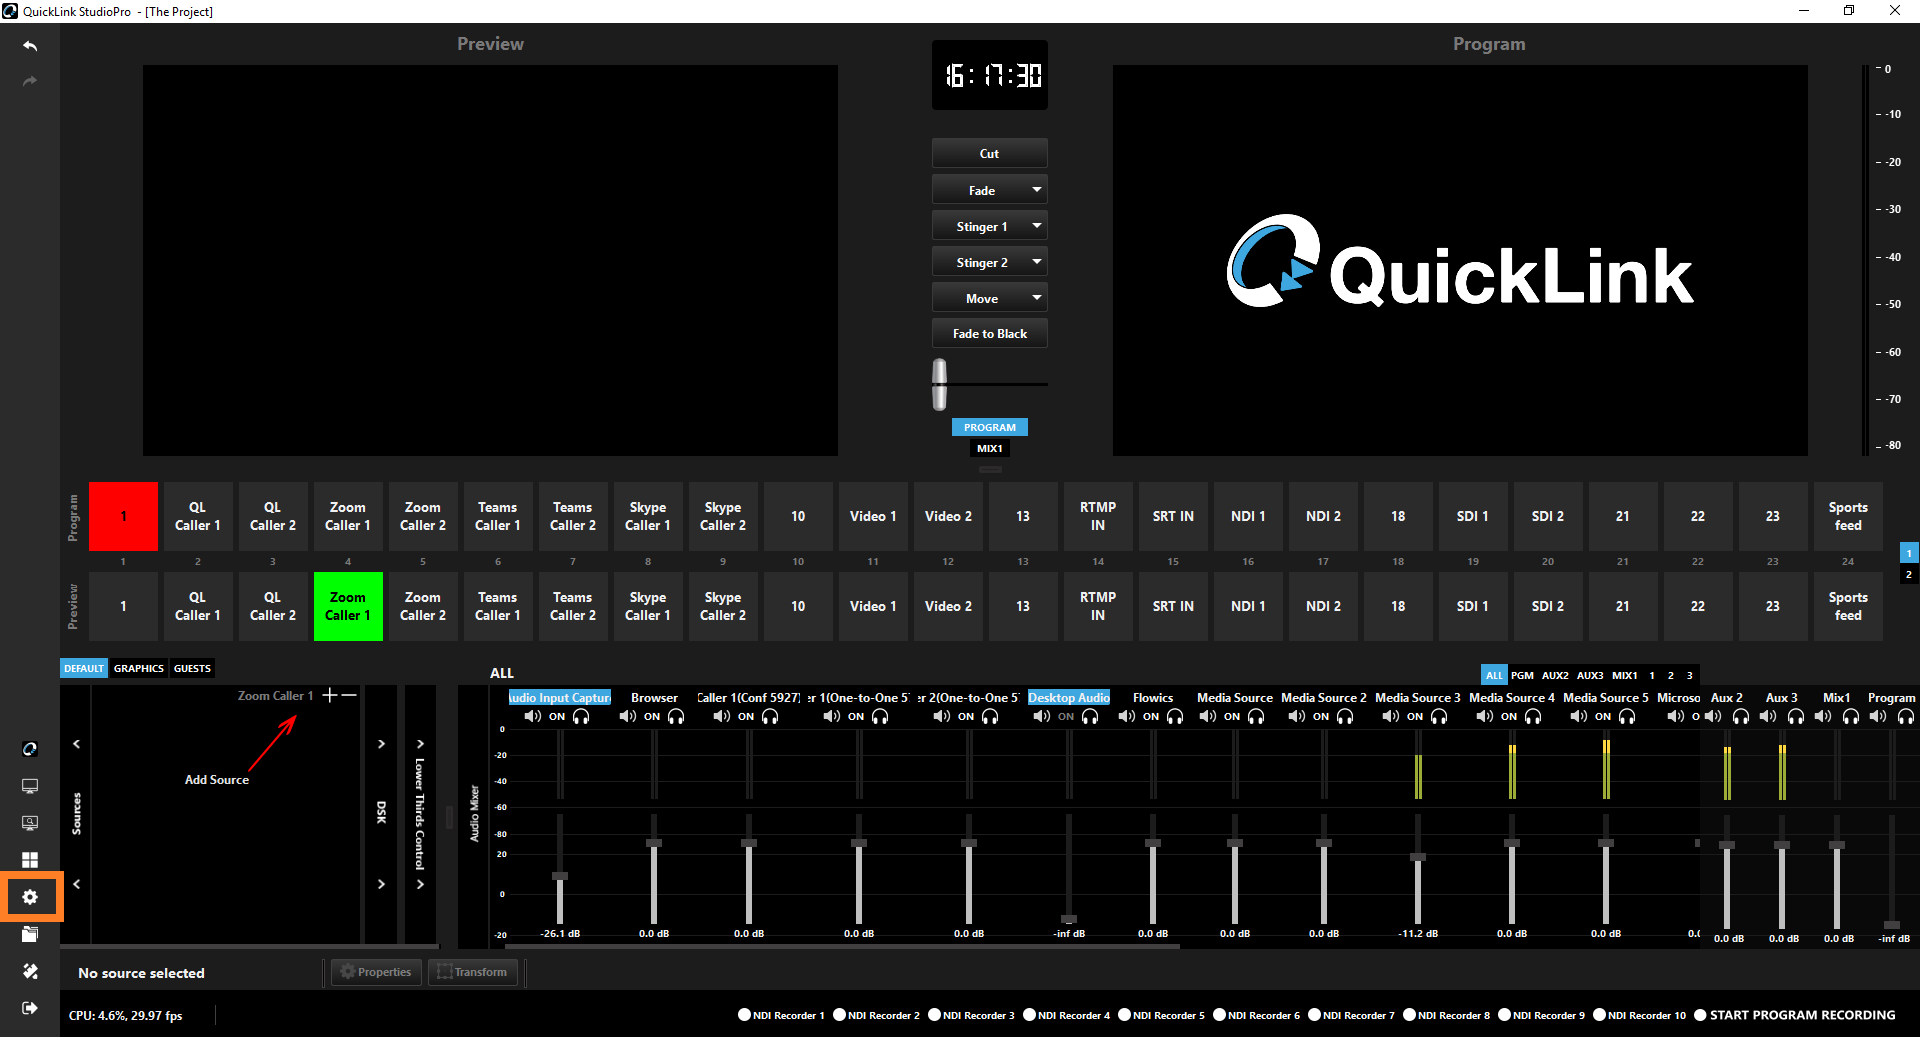Screen dimensions: 1920x1037
Task: Click the undo arrow icon
Action: pyautogui.click(x=30, y=46)
